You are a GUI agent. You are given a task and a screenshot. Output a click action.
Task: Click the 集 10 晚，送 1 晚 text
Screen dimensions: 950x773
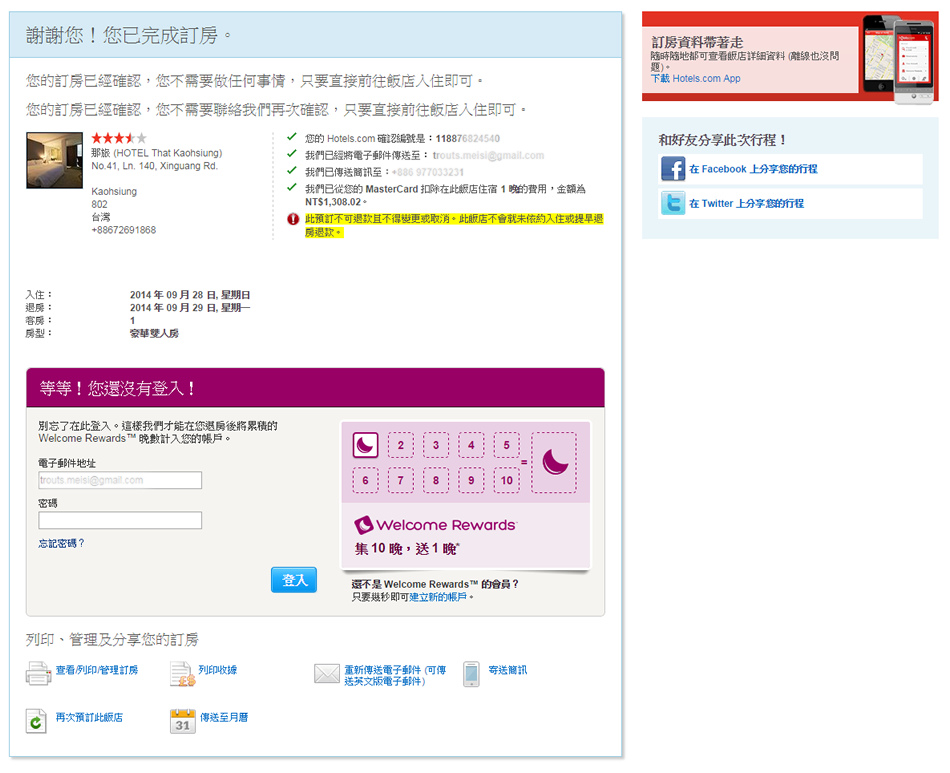point(407,549)
